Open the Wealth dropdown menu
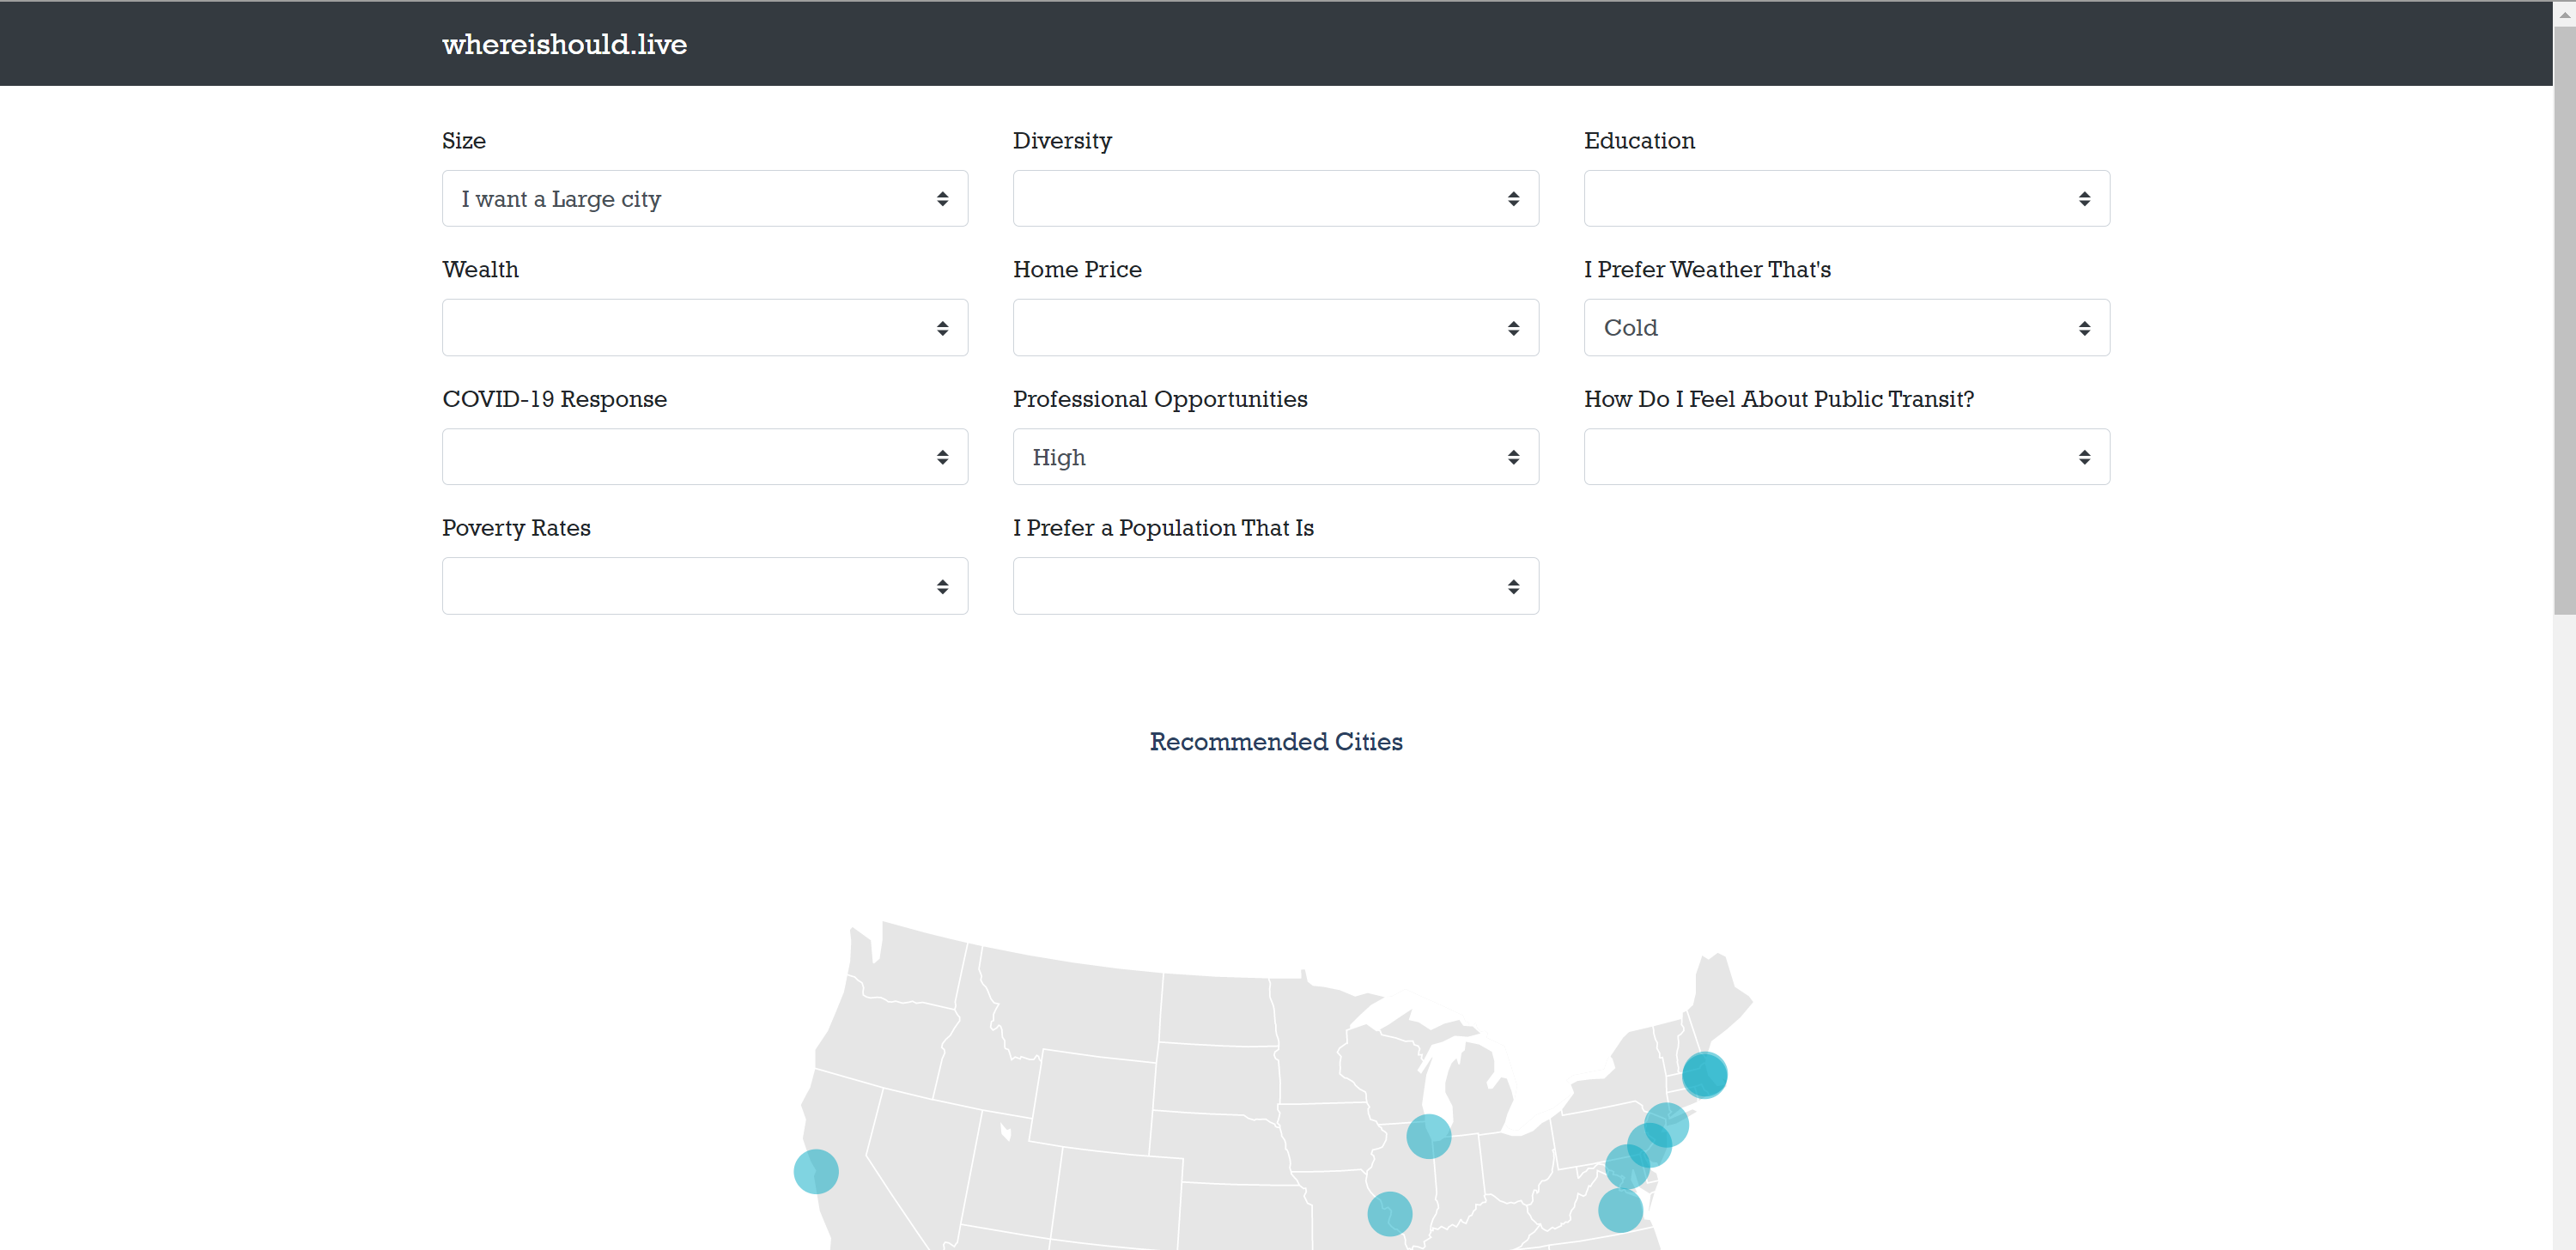Screen dimensions: 2576x1250 [x=704, y=327]
